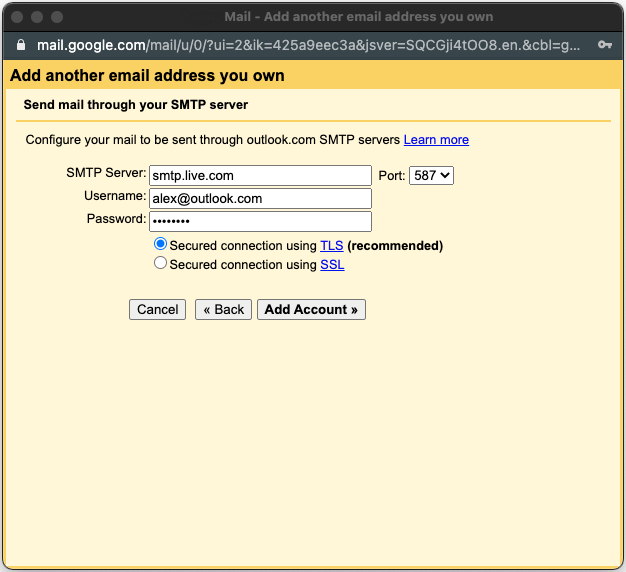
Task: Open the SSL hyperlink
Action: [332, 265]
